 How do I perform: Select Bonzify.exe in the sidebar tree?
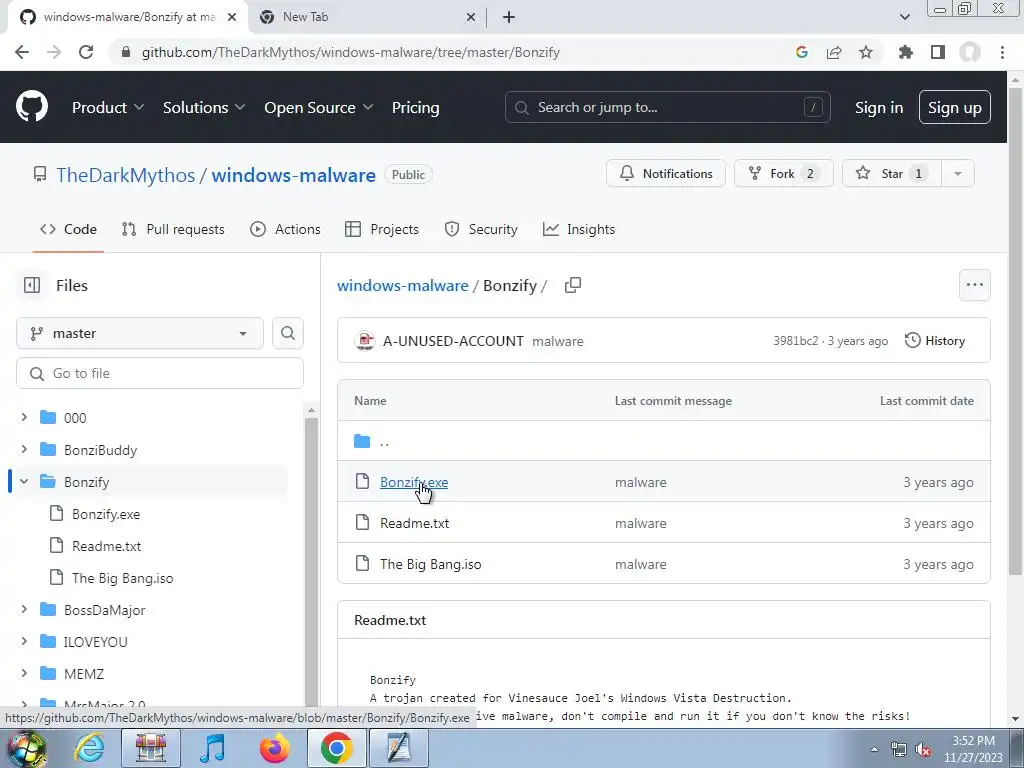click(106, 514)
